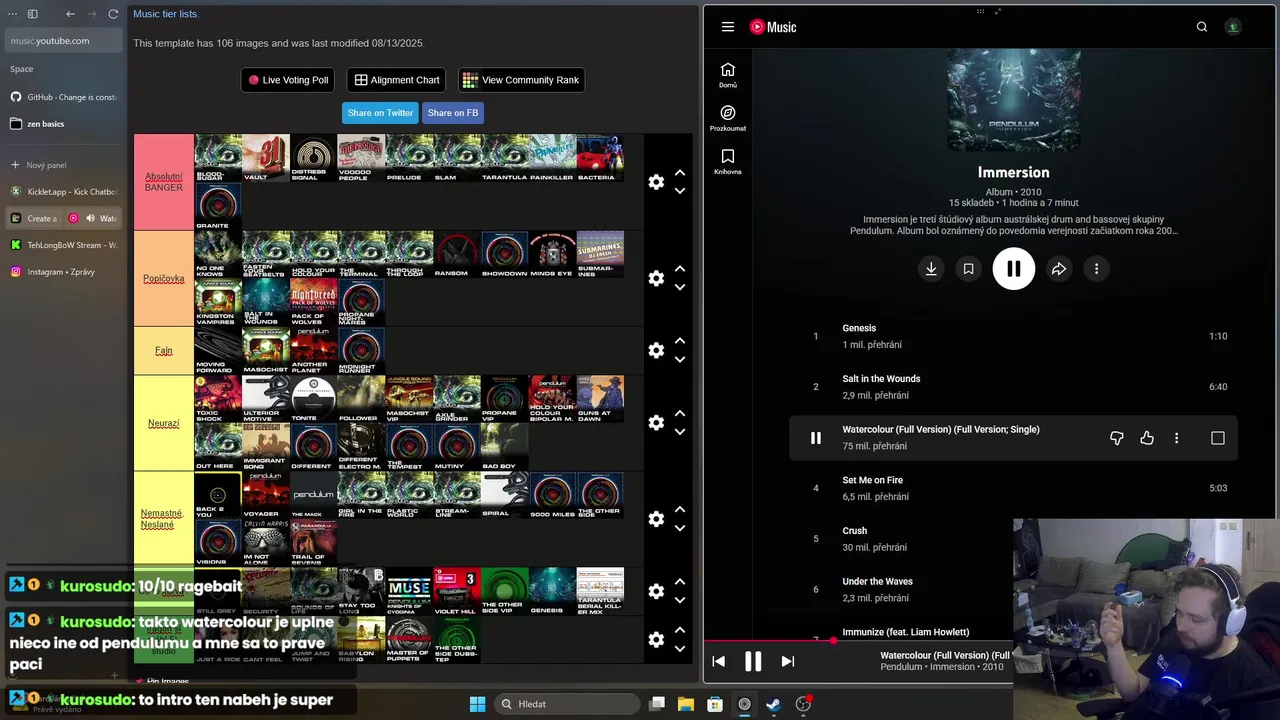Like the Watercolour track
The image size is (1280, 720).
[x=1147, y=438]
